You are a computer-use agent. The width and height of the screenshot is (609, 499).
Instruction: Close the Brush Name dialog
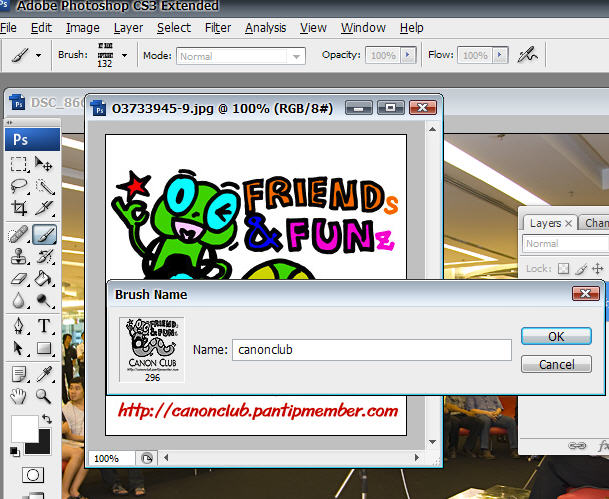click(585, 294)
